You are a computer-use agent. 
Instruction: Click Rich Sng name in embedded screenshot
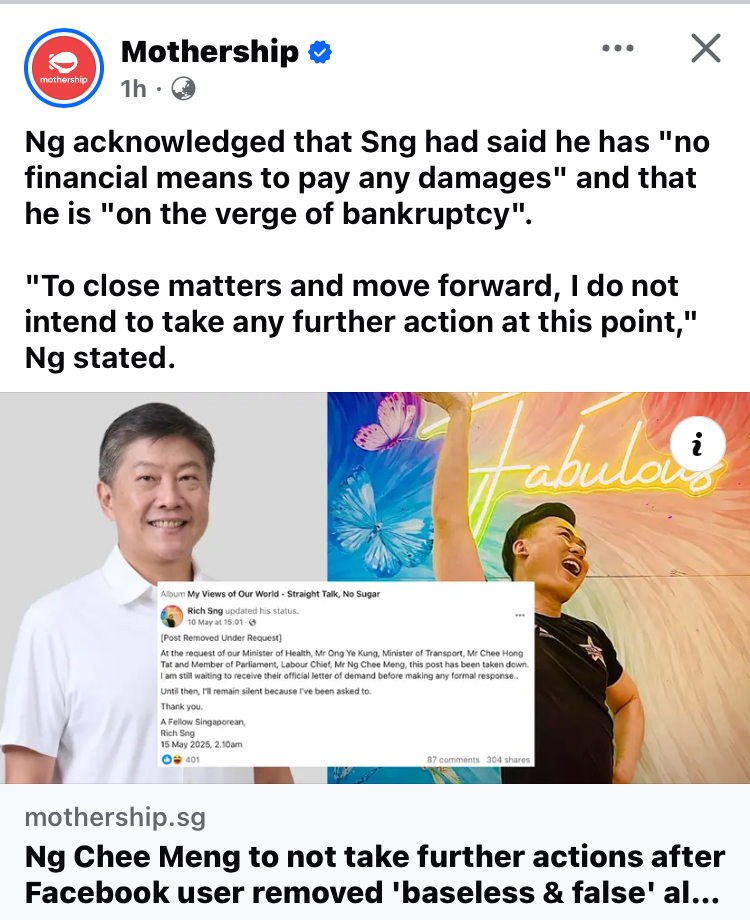click(x=205, y=611)
